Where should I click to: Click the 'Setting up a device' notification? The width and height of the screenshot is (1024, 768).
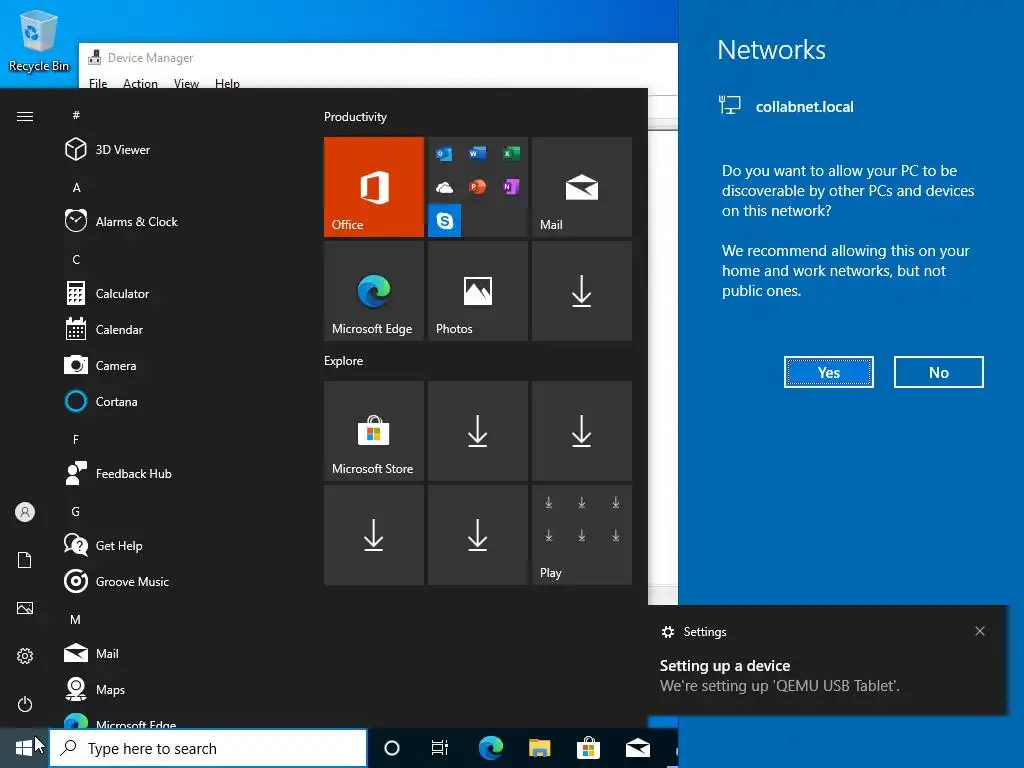tap(827, 660)
